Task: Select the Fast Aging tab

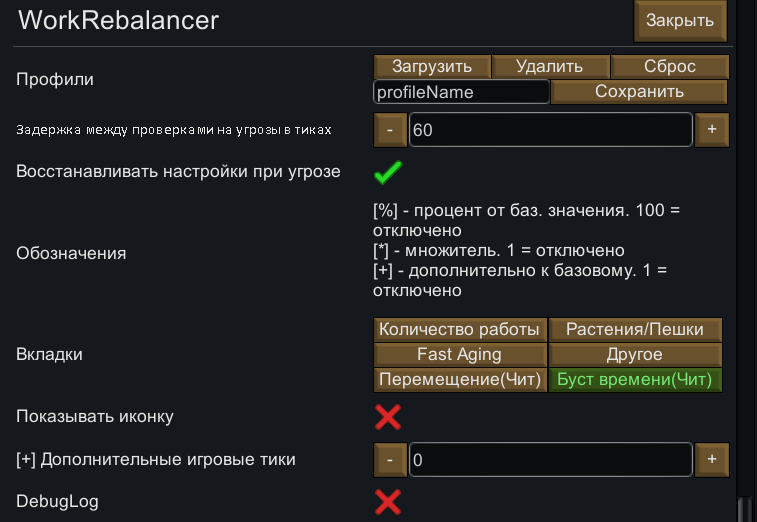Action: click(460, 354)
